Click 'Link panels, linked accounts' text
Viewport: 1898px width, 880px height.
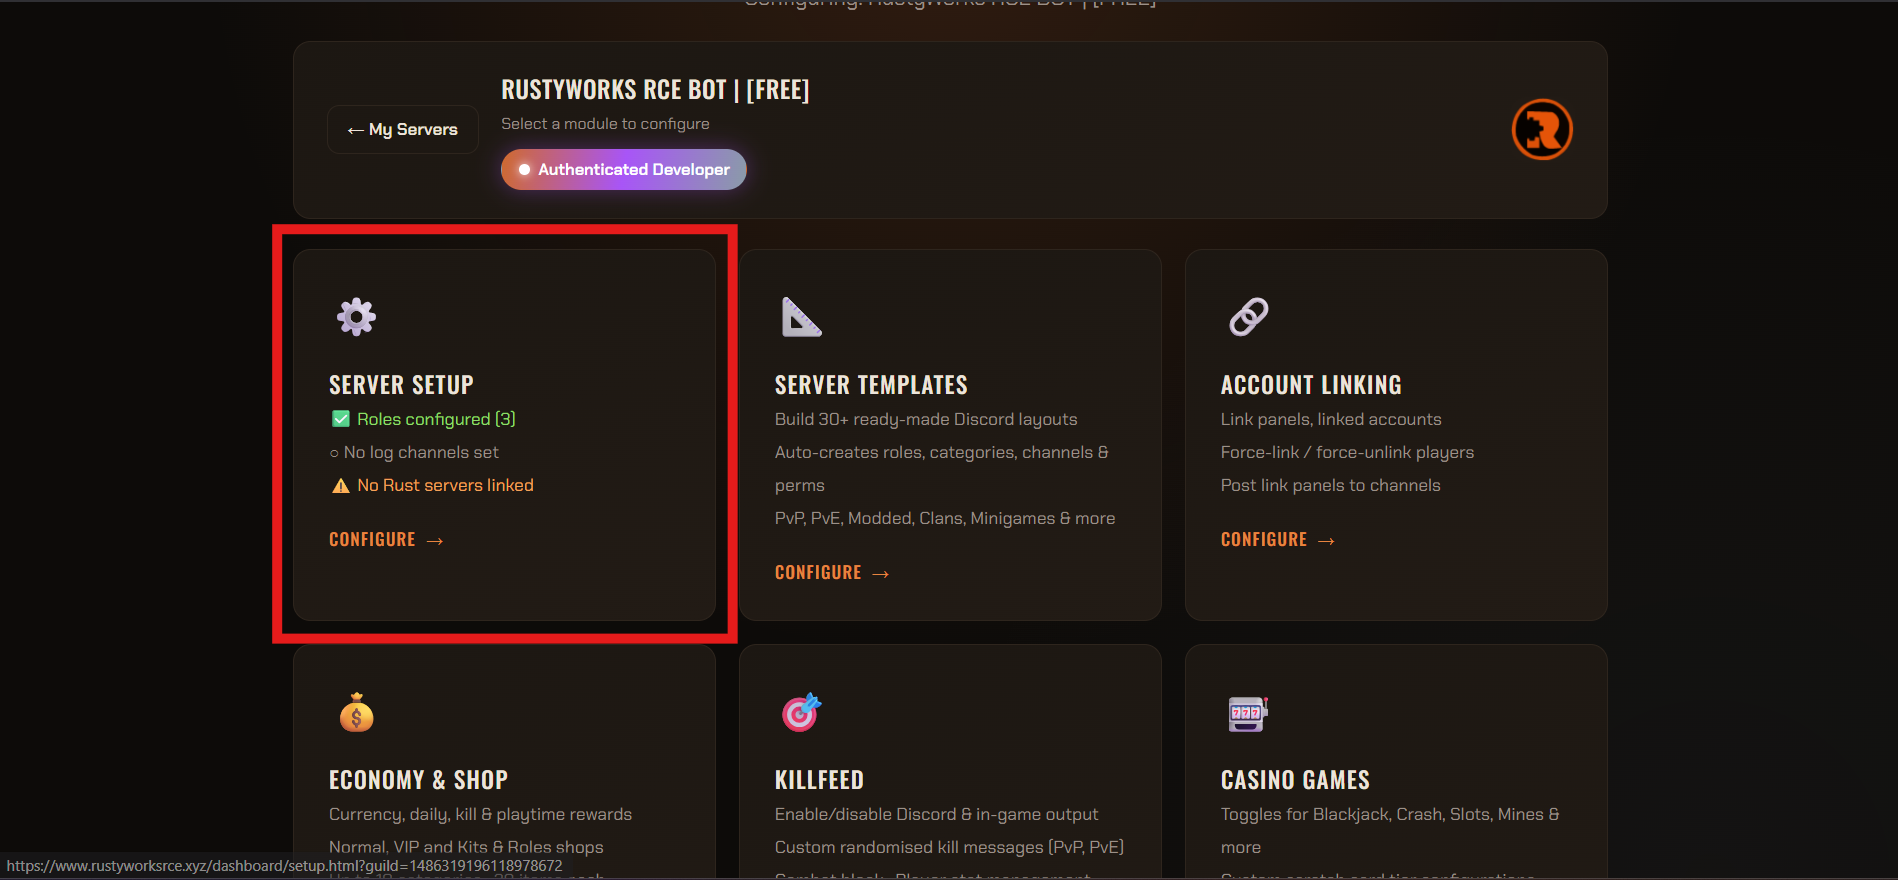click(x=1331, y=419)
